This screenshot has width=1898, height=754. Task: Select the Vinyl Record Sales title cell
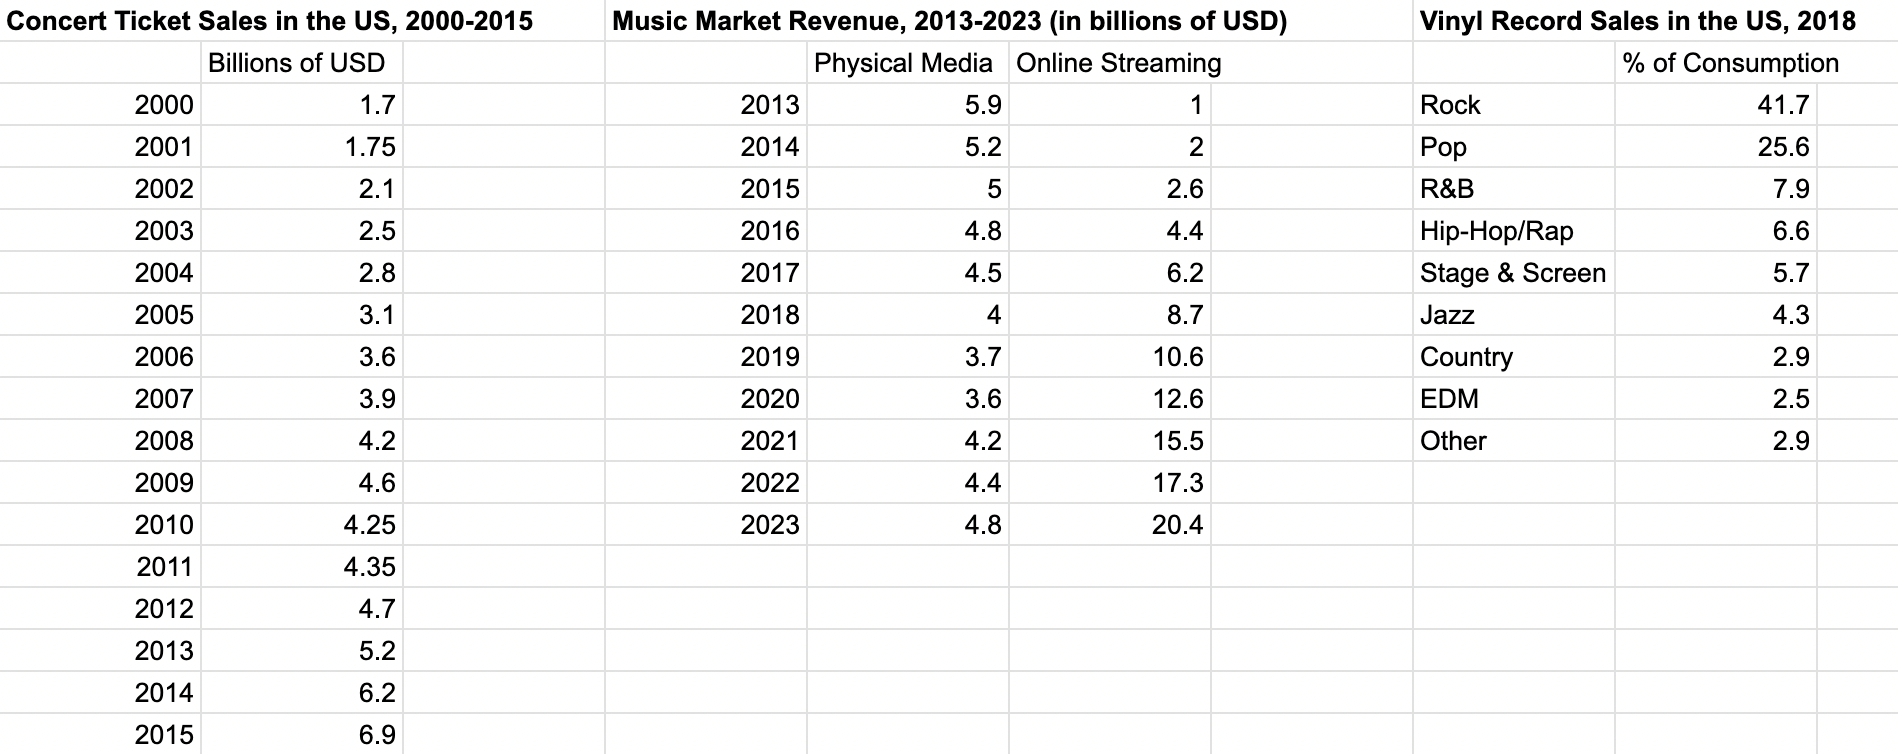coord(1637,21)
